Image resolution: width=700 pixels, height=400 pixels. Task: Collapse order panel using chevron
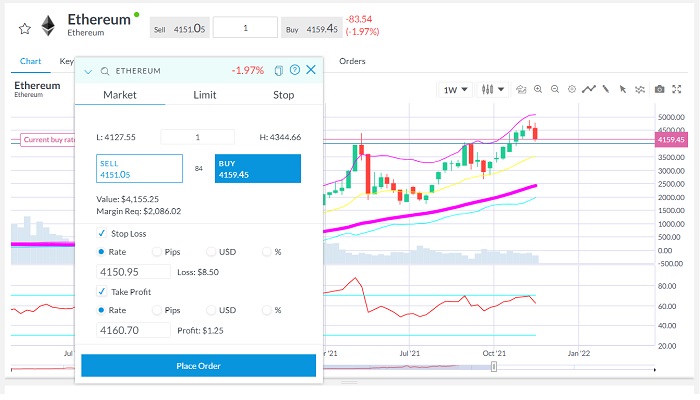(88, 71)
